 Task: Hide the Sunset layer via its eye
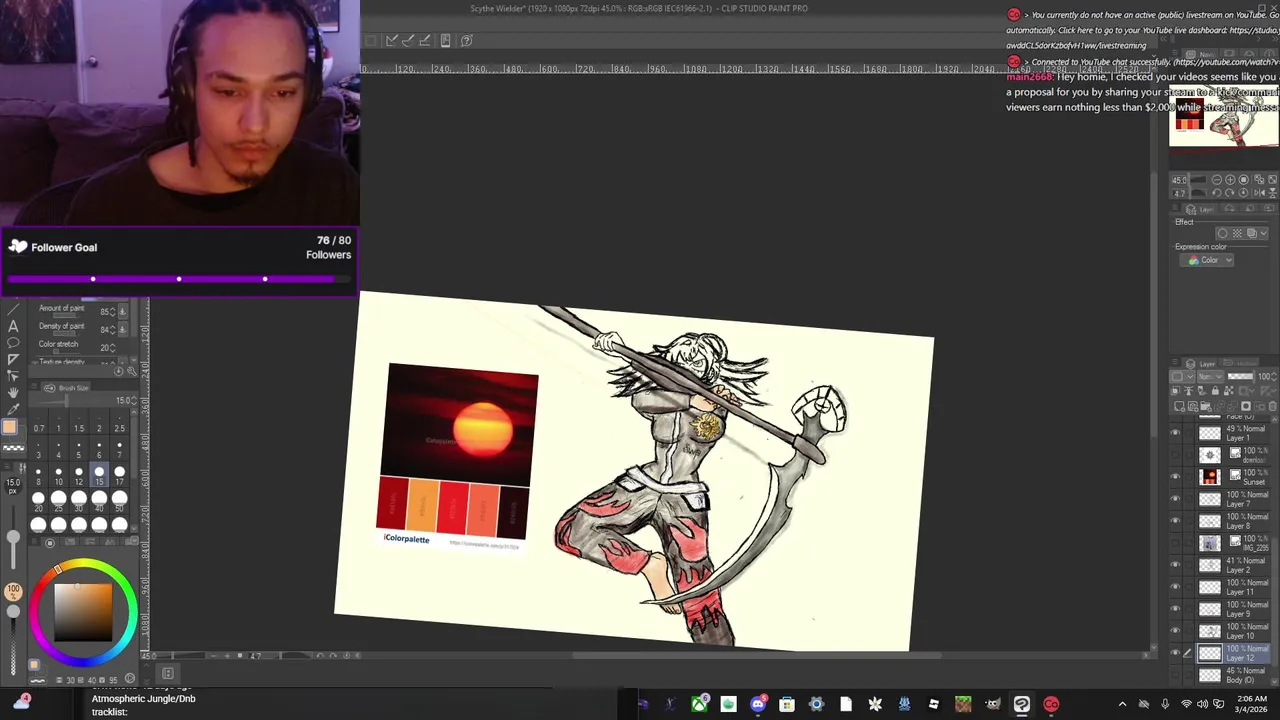pos(1175,477)
